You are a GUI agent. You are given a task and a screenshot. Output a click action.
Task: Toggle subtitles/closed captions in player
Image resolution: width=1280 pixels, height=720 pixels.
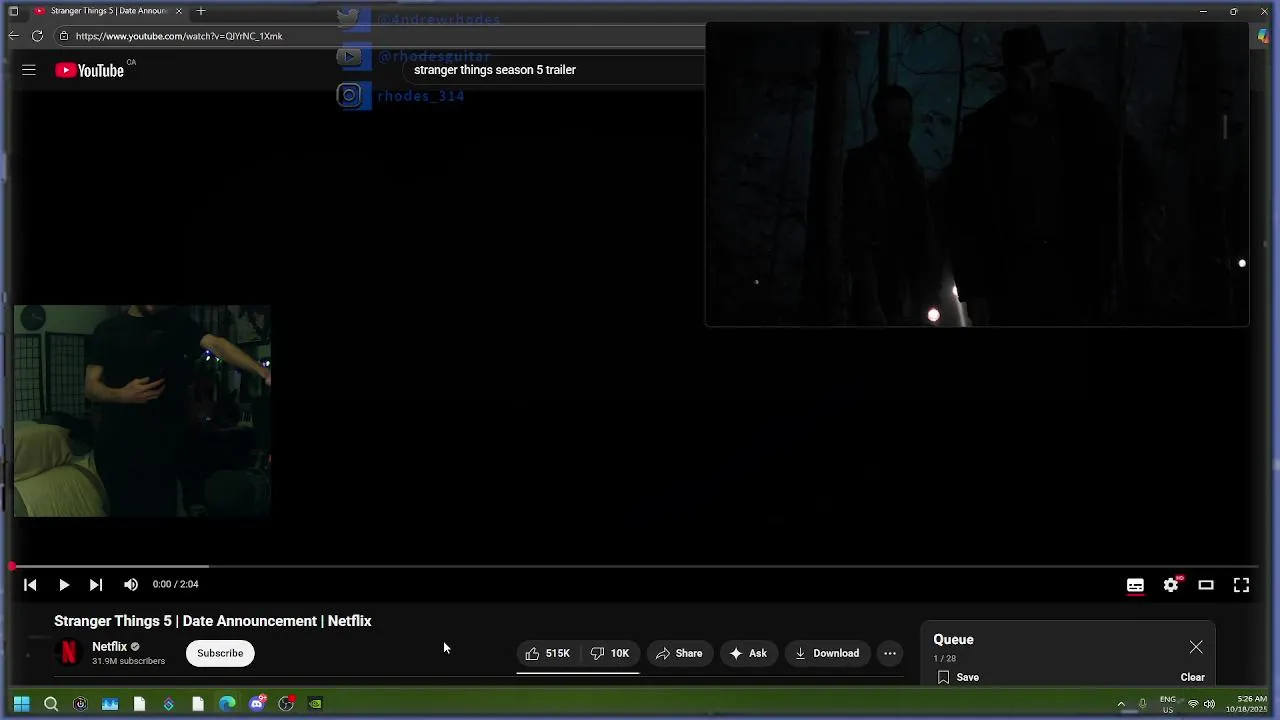point(1135,586)
